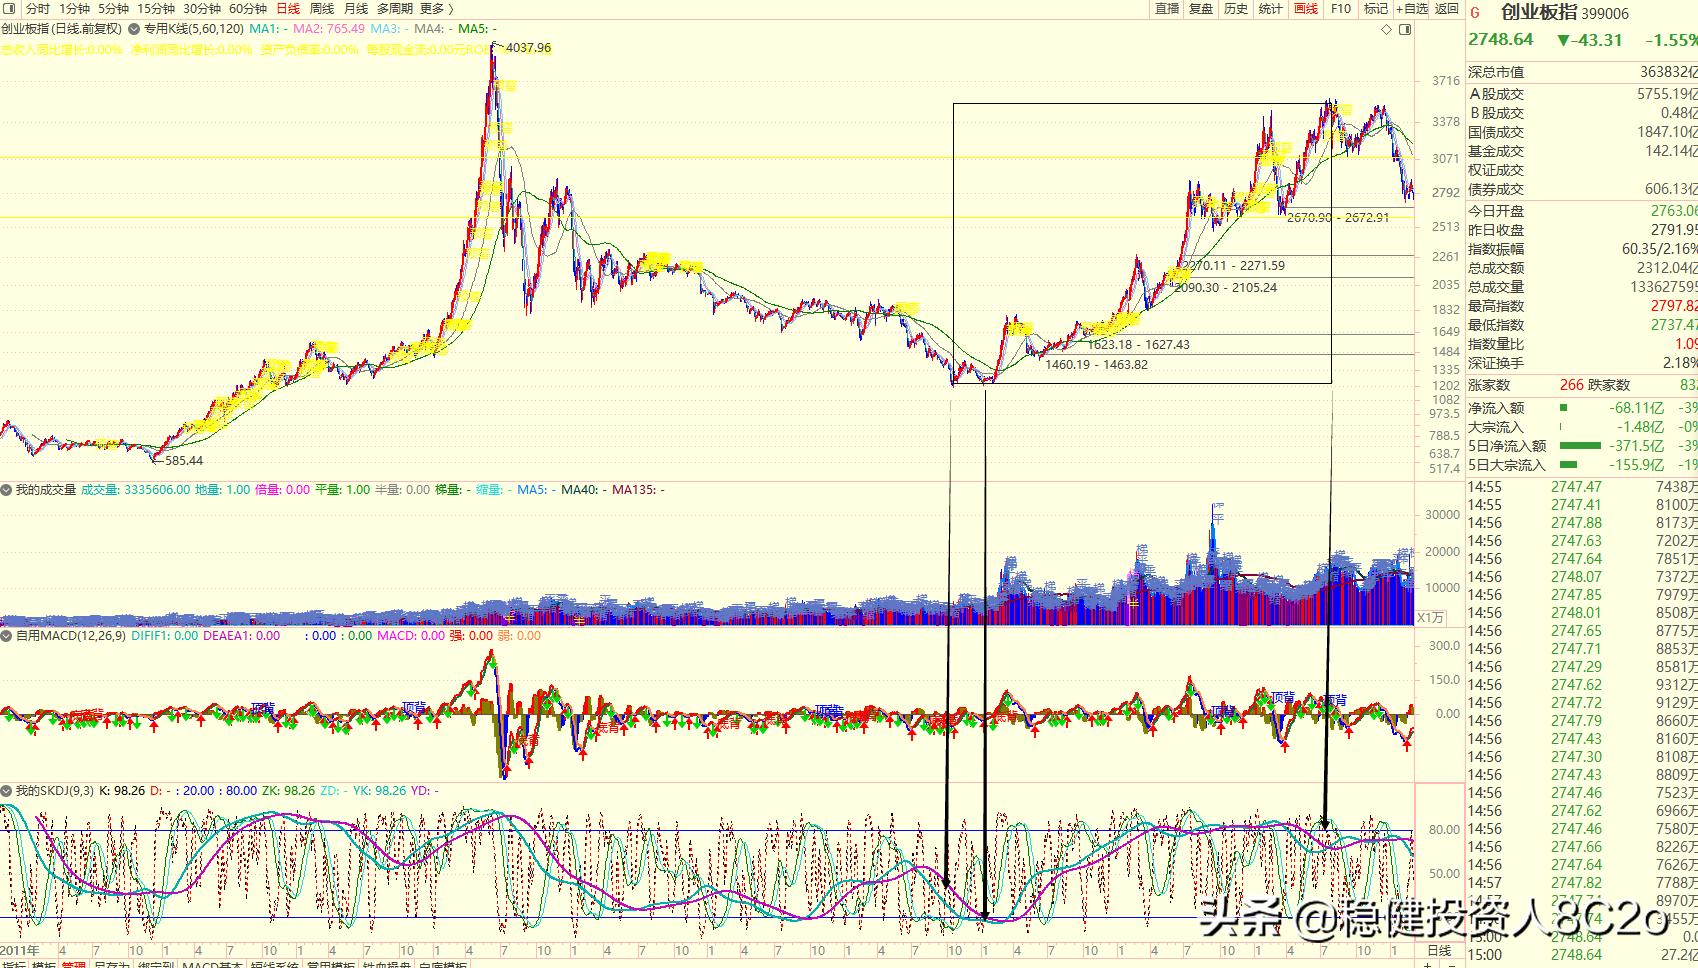Select the 5分钟 period
Image resolution: width=1698 pixels, height=968 pixels.
tap(114, 8)
